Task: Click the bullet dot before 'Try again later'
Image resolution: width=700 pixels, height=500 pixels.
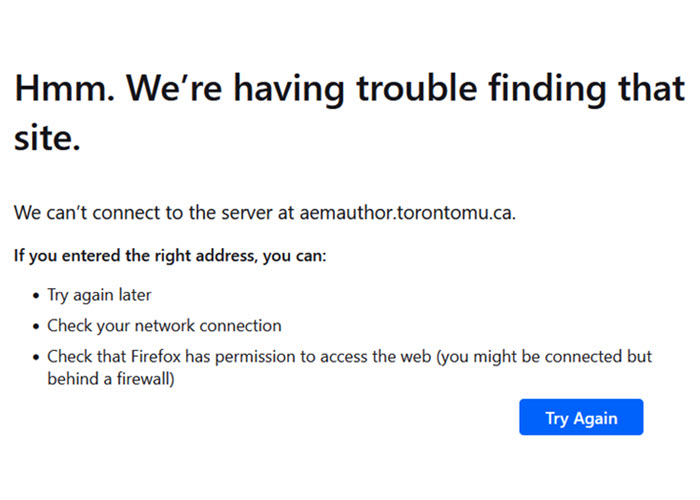Action: pyautogui.click(x=34, y=296)
